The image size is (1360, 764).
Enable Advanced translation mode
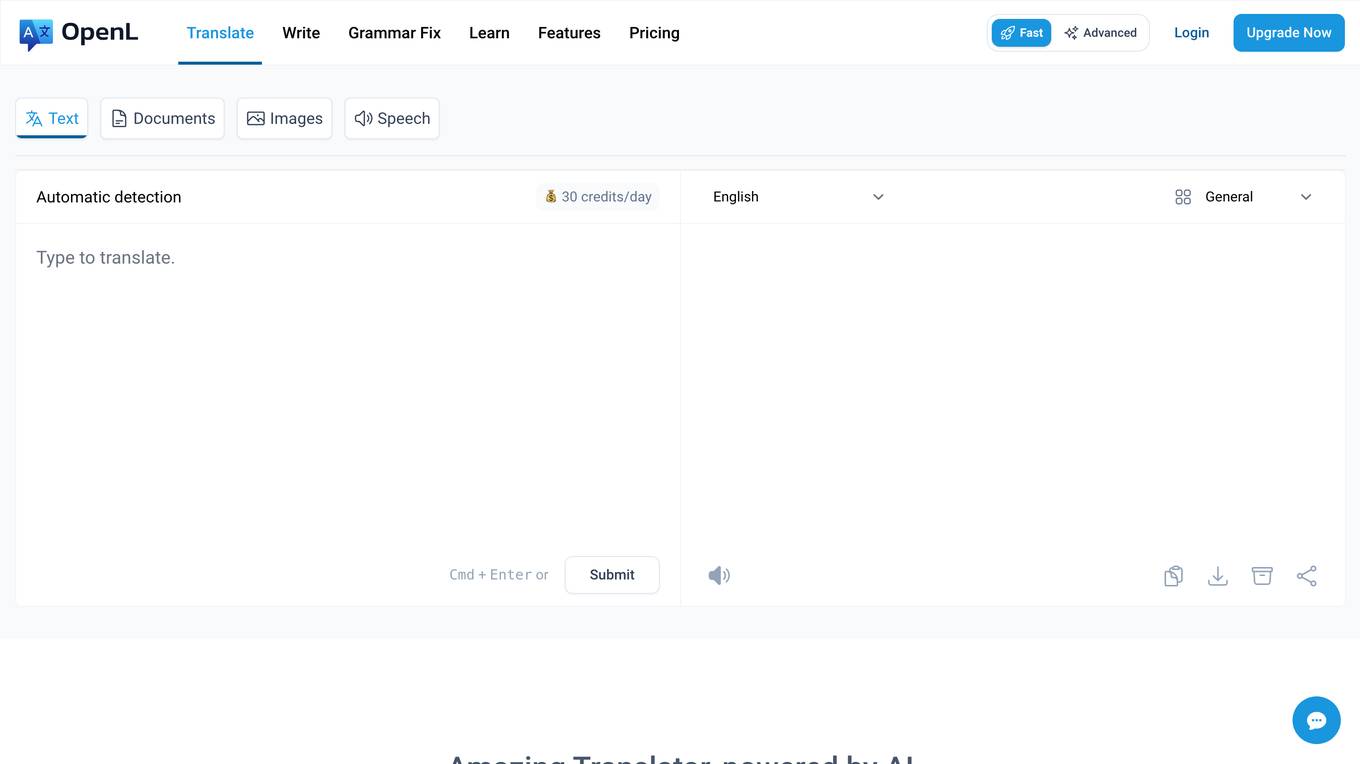(x=1100, y=33)
